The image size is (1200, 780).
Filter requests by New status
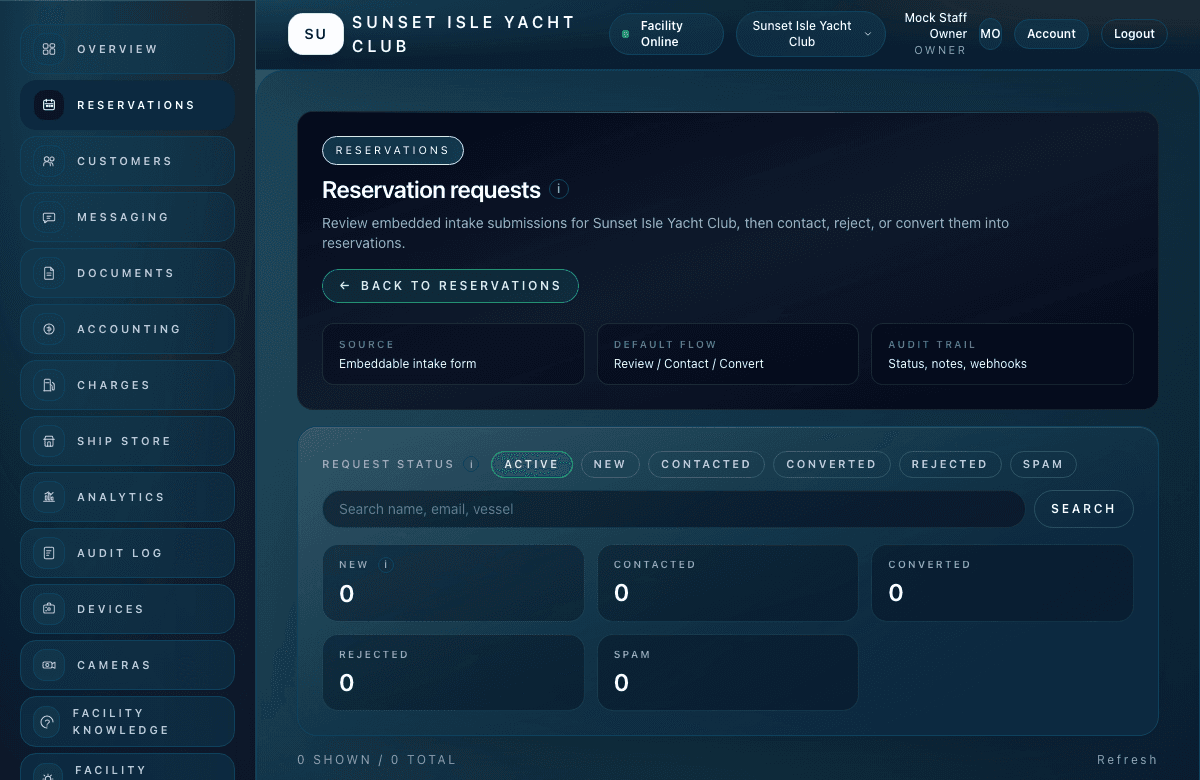(x=610, y=464)
